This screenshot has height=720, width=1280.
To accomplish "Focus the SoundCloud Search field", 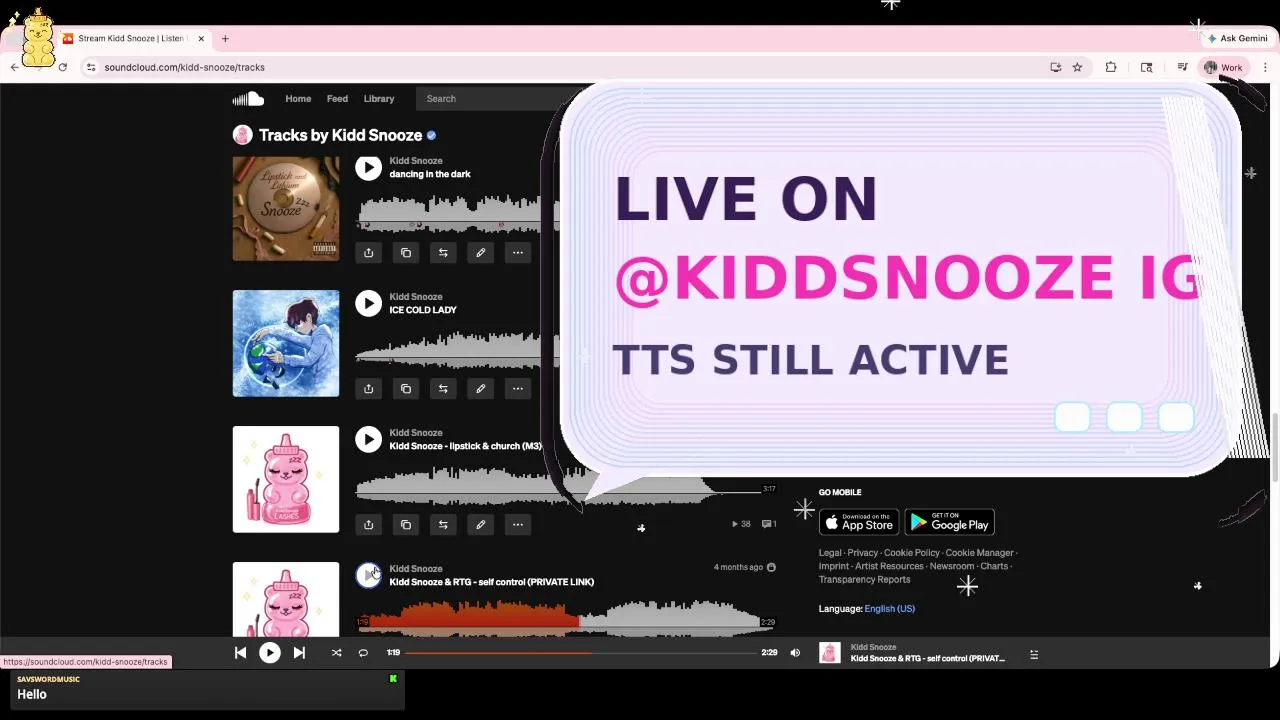I will coord(490,99).
